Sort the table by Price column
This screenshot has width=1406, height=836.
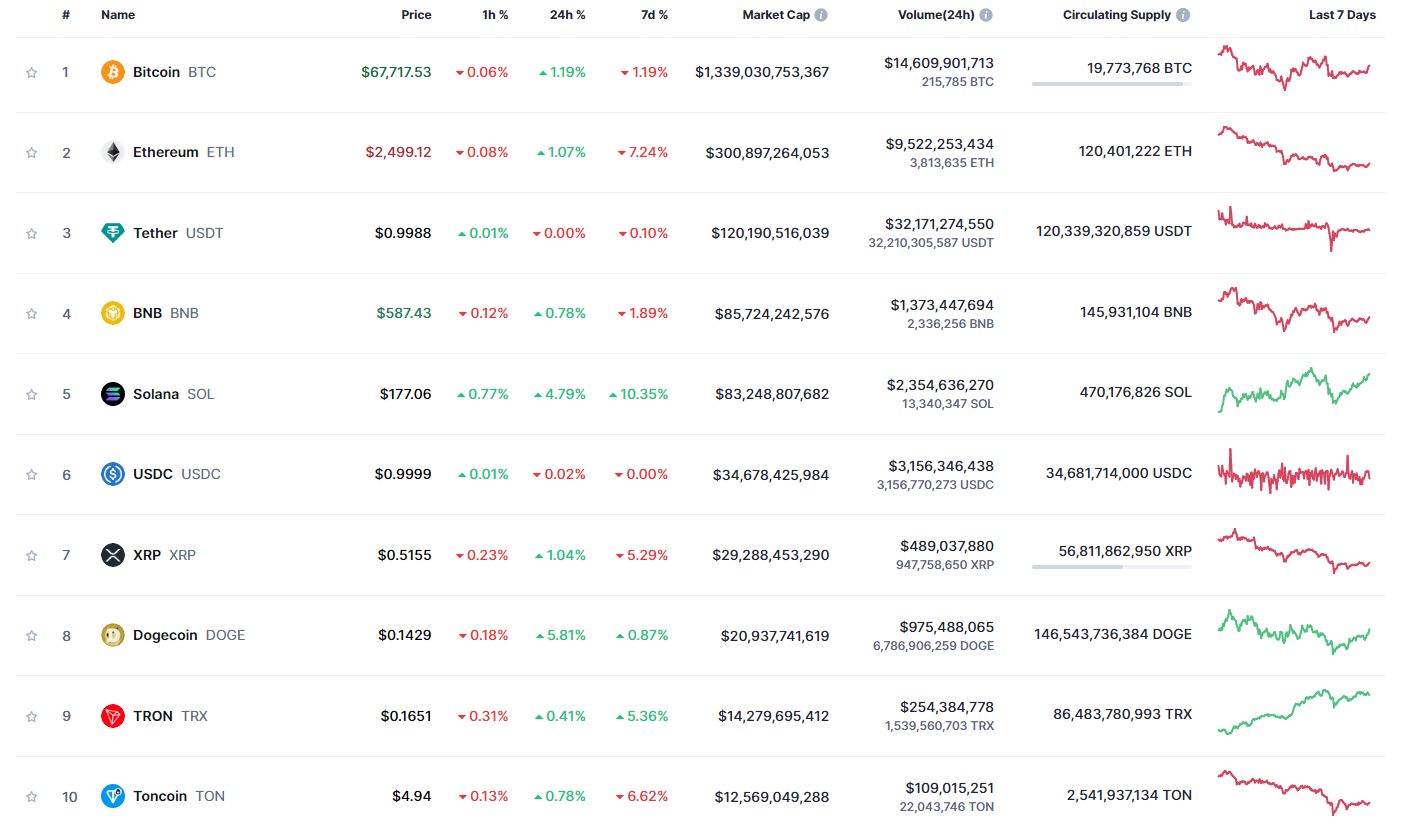pos(417,15)
